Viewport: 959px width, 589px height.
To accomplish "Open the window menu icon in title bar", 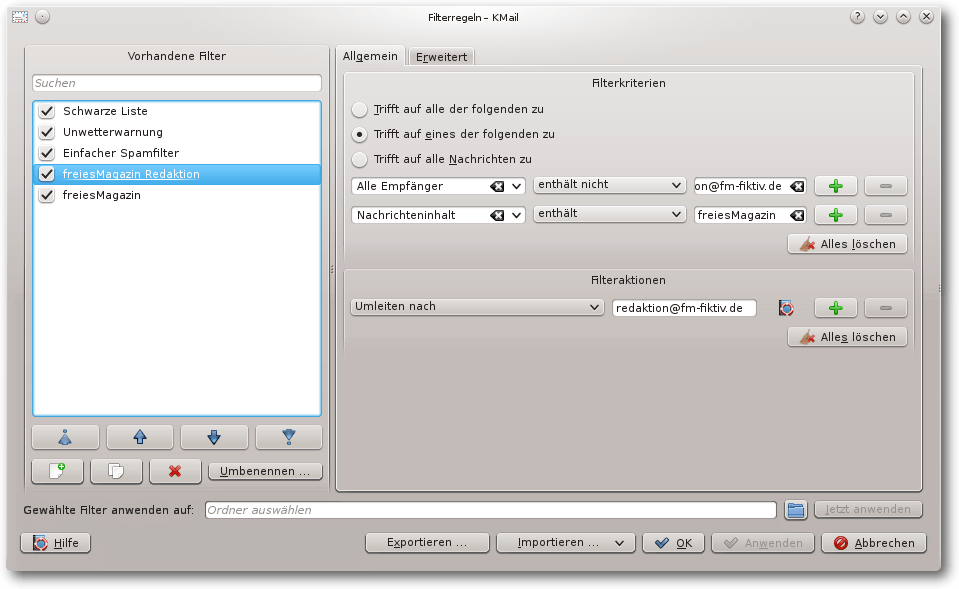I will click(x=20, y=17).
